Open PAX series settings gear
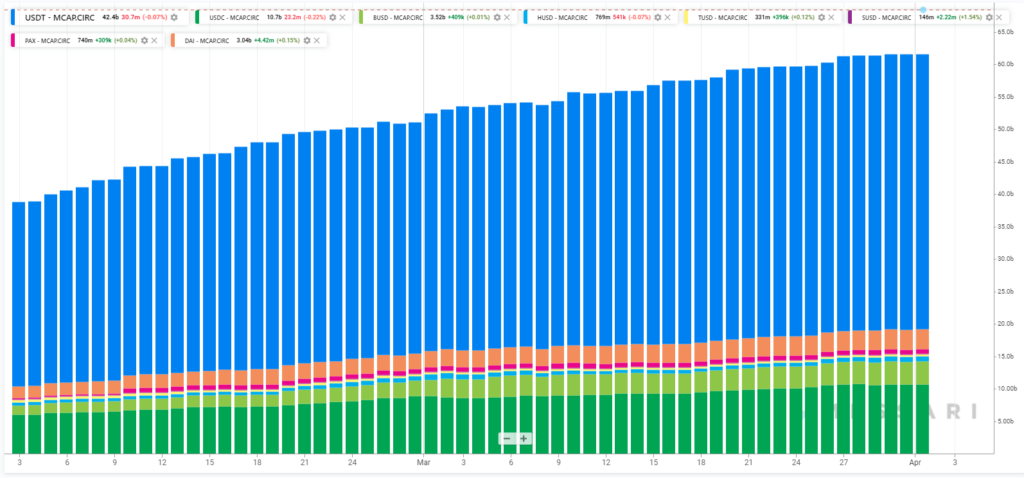The image size is (1024, 478). click(144, 39)
